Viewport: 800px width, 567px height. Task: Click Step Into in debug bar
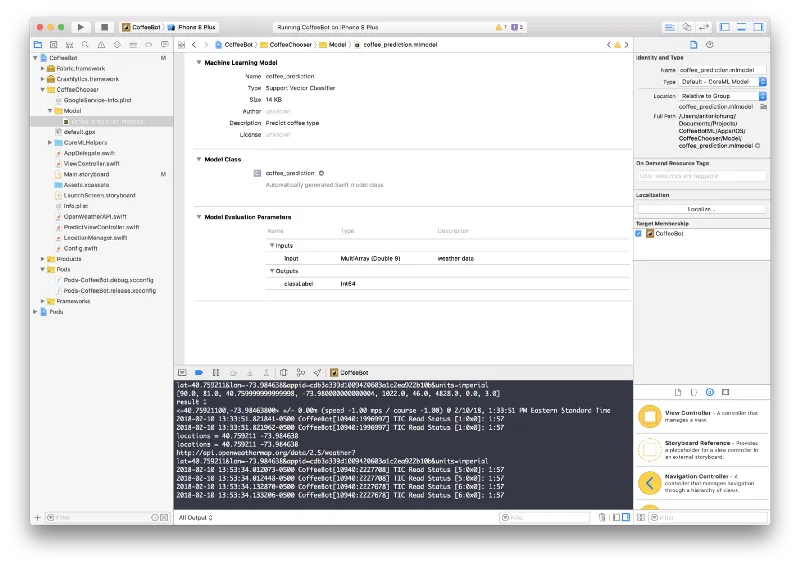250,373
